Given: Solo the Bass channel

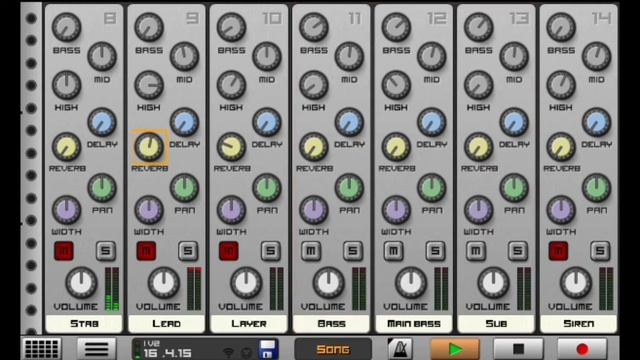Looking at the screenshot, I should coord(353,251).
